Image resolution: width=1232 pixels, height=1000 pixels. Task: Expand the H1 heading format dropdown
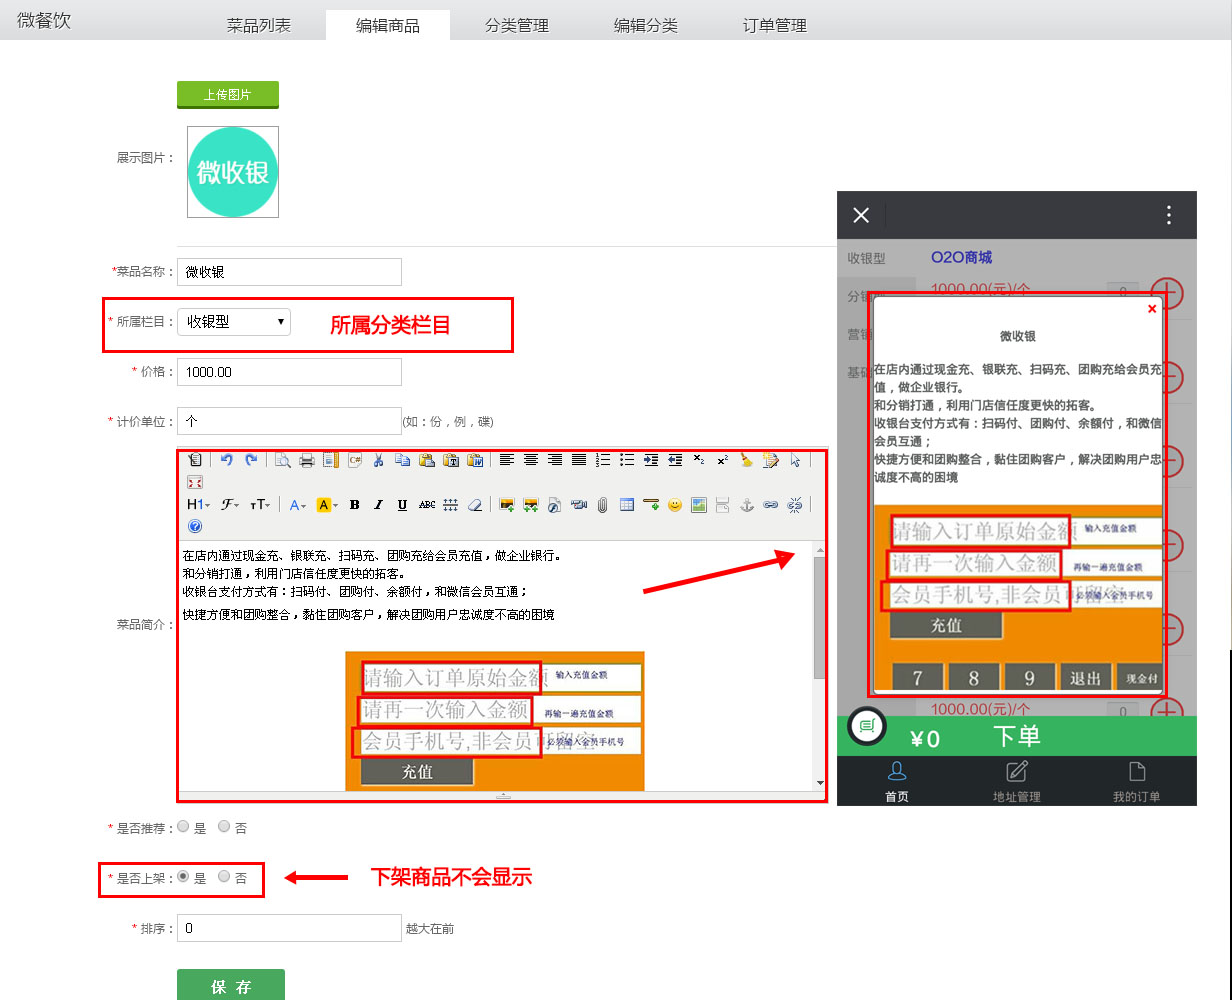tap(198, 505)
